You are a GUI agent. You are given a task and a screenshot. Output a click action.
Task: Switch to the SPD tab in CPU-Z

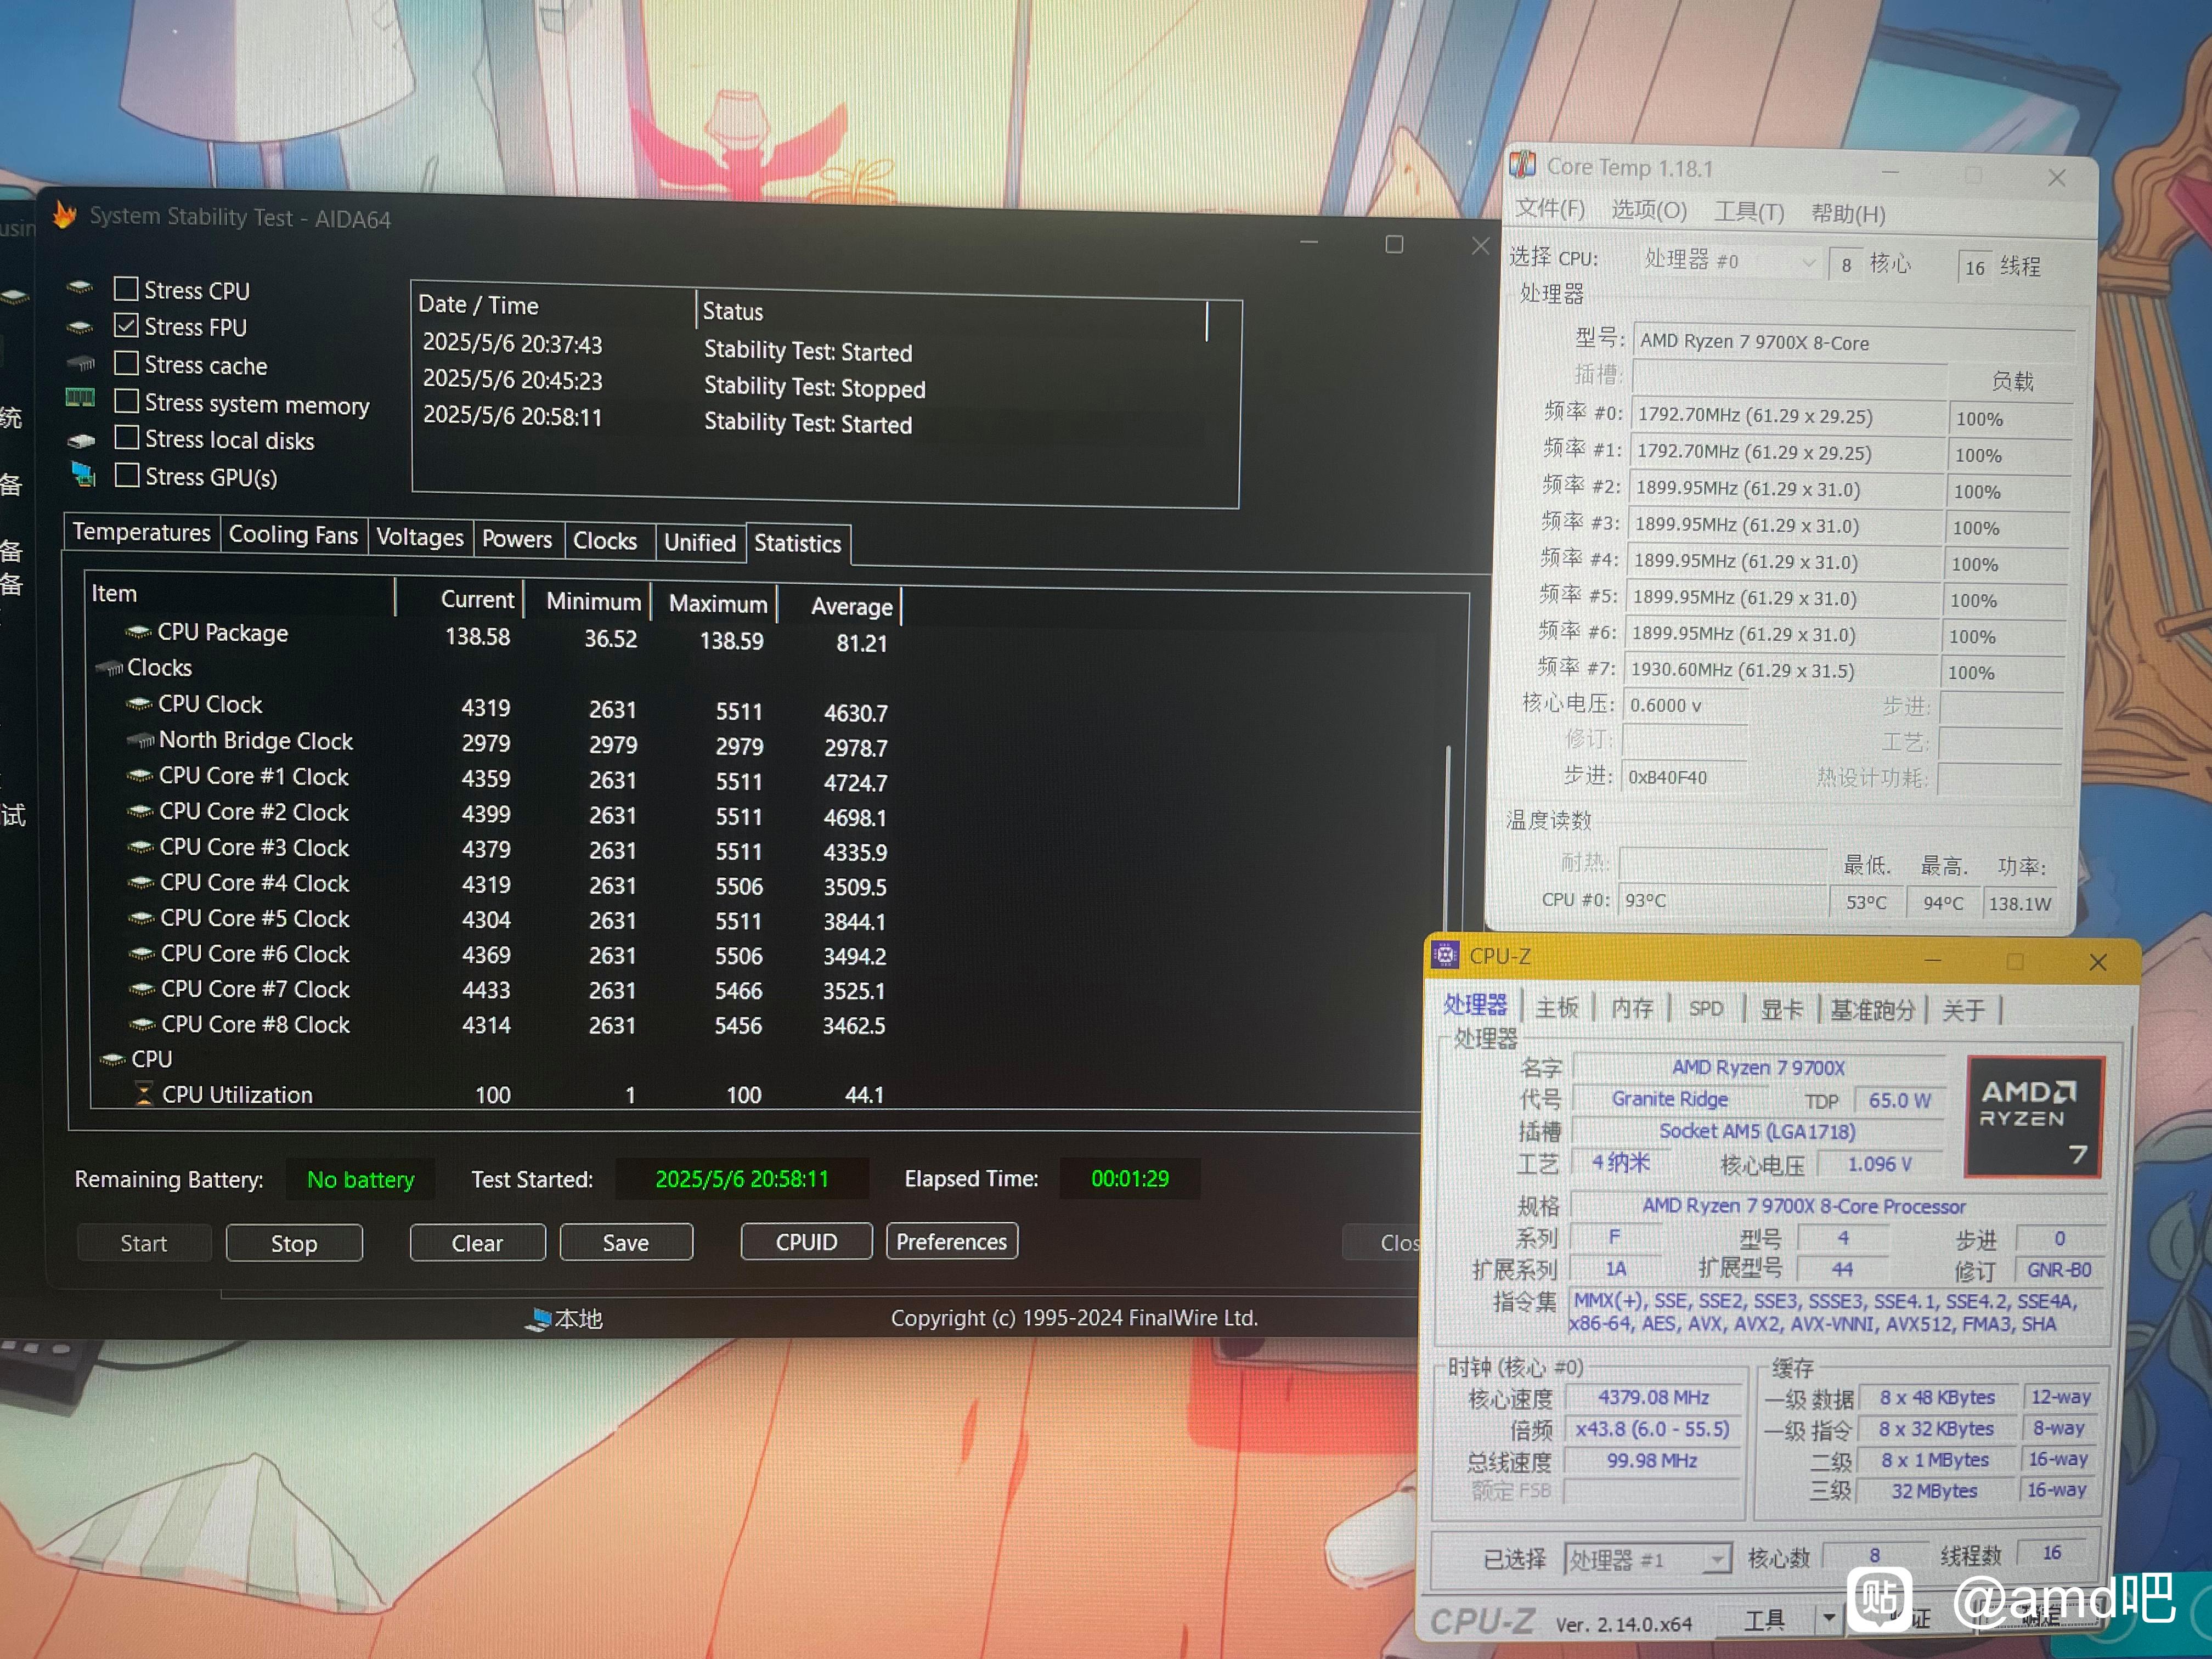tap(1706, 1009)
